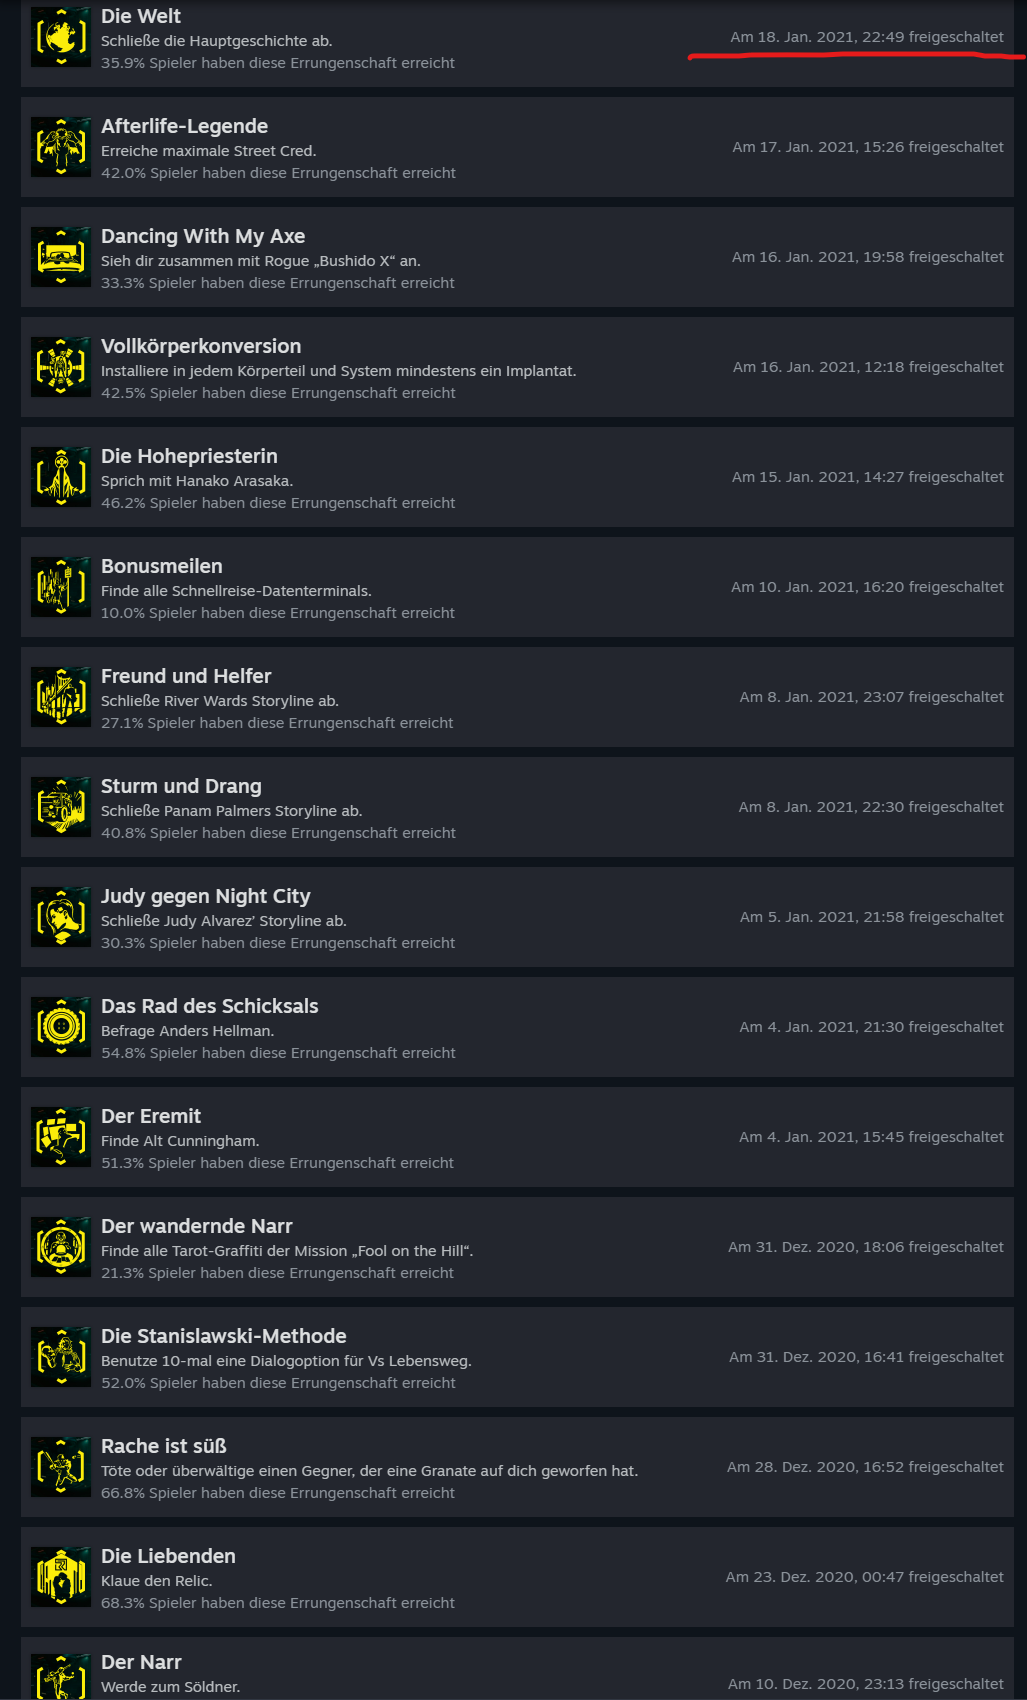Screen dimensions: 1027x1700
Task: Click the Sturm und Drang icon
Action: [61, 807]
